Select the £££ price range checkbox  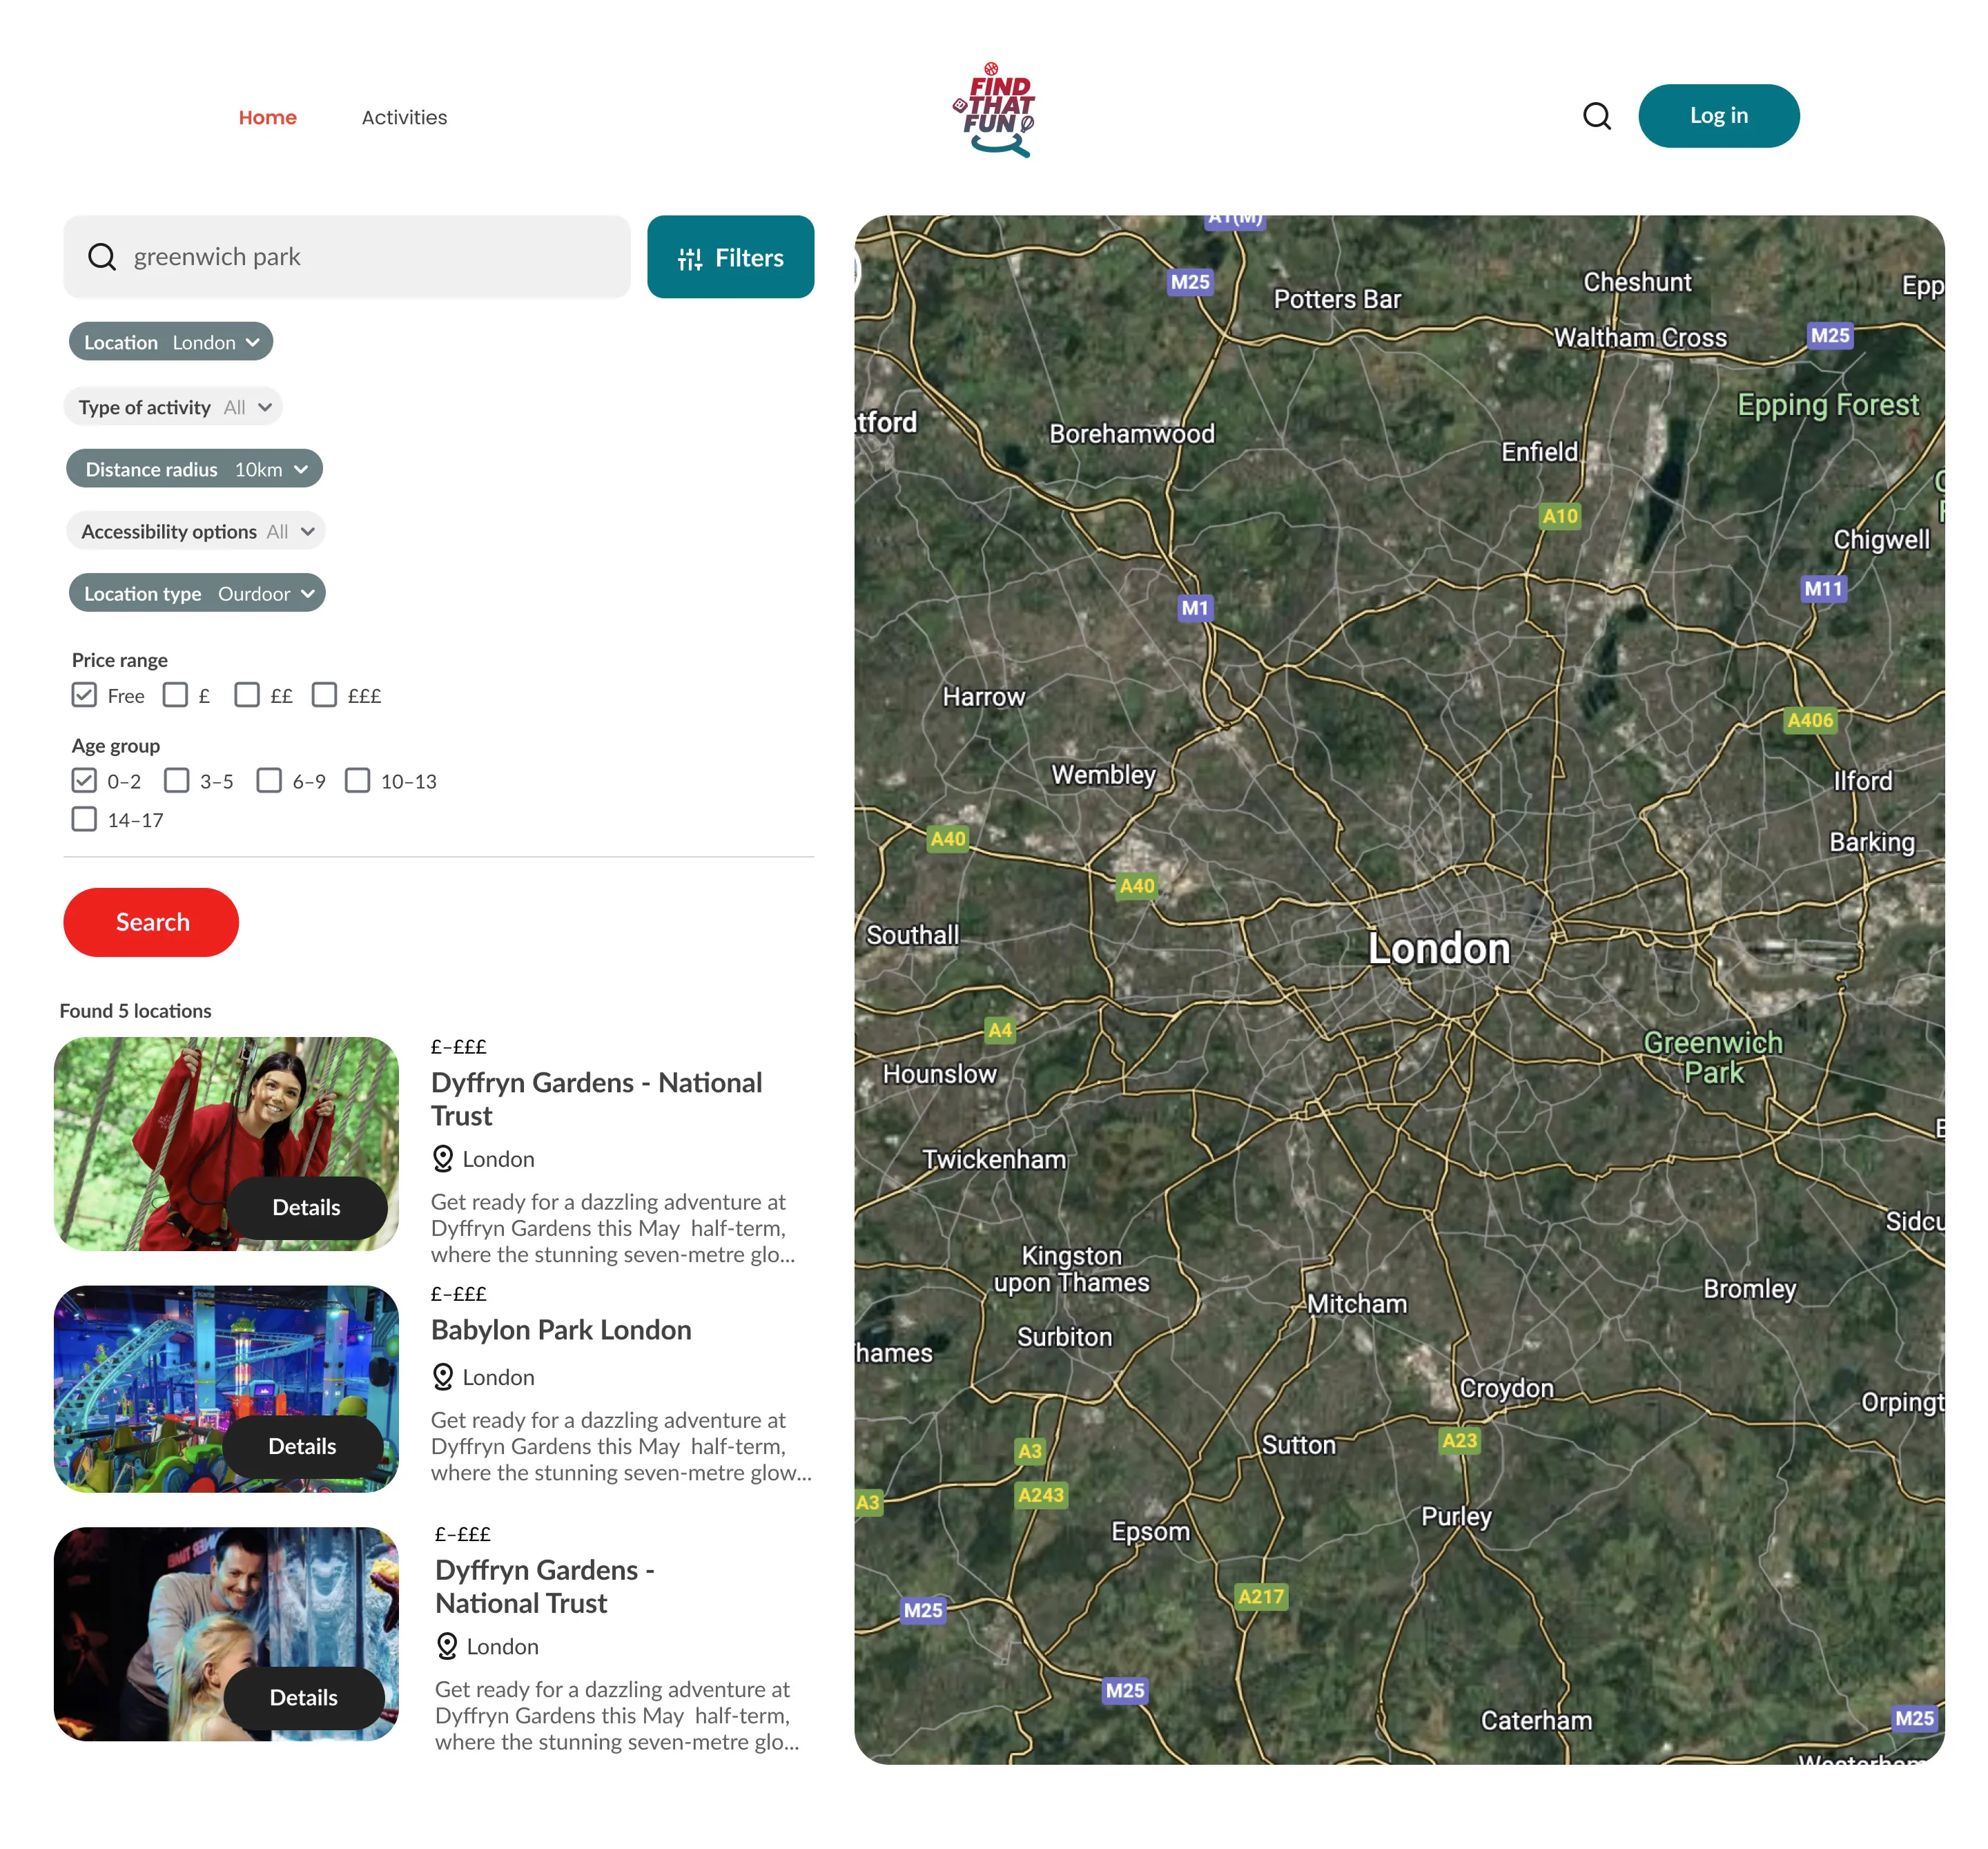pos(324,695)
